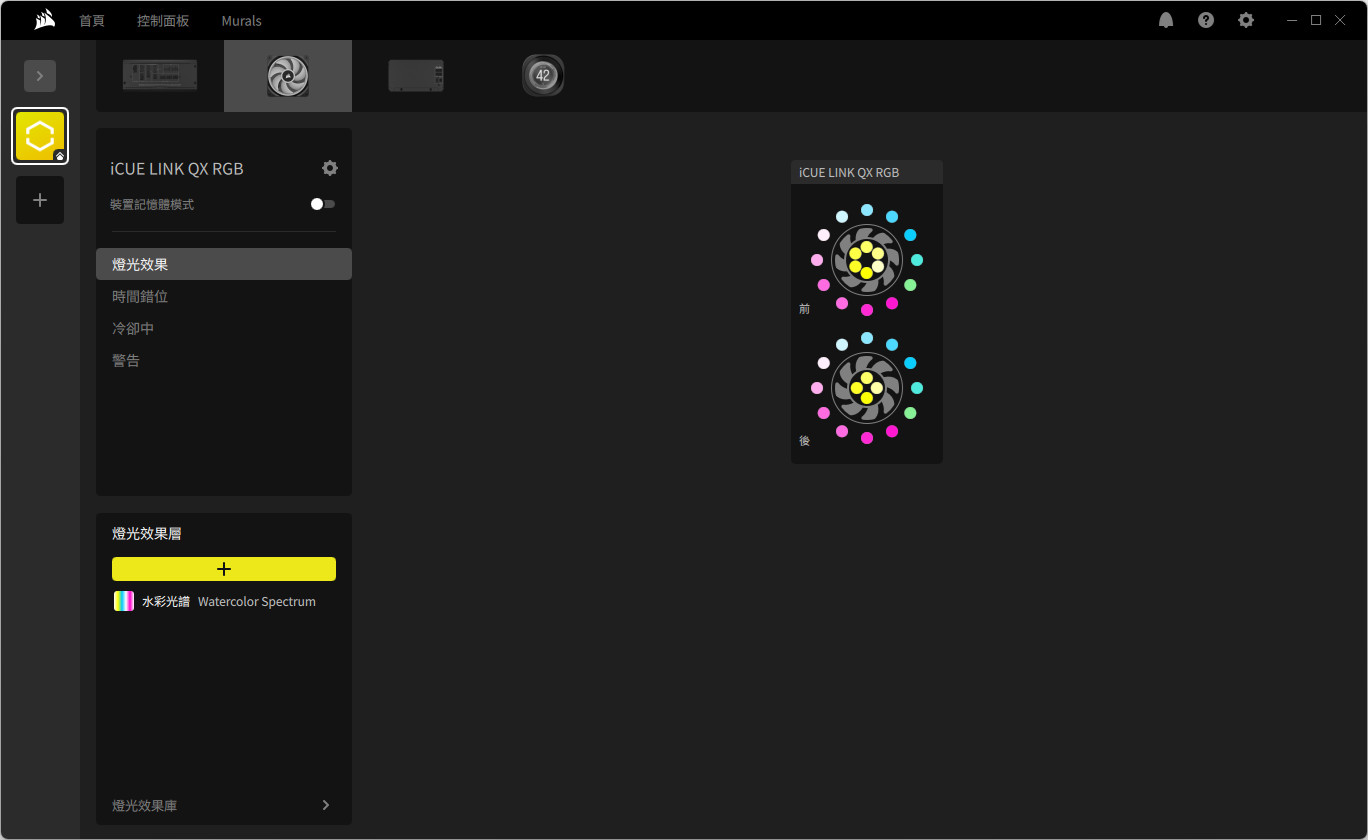Click yellow add lighting layer button
Screen dimensions: 1368x840
click(x=224, y=569)
